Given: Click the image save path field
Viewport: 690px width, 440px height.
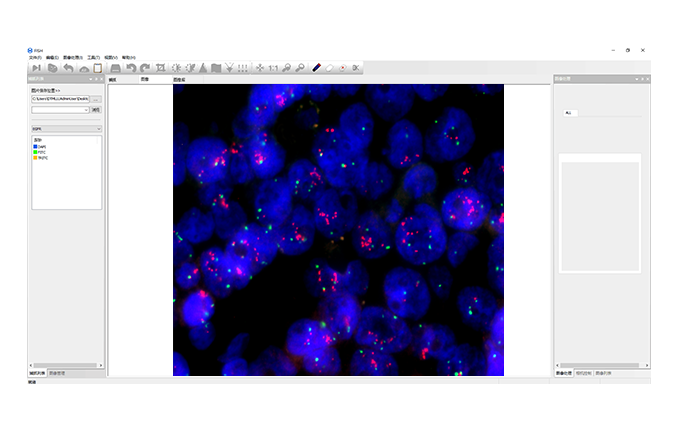Looking at the screenshot, I should pyautogui.click(x=60, y=99).
